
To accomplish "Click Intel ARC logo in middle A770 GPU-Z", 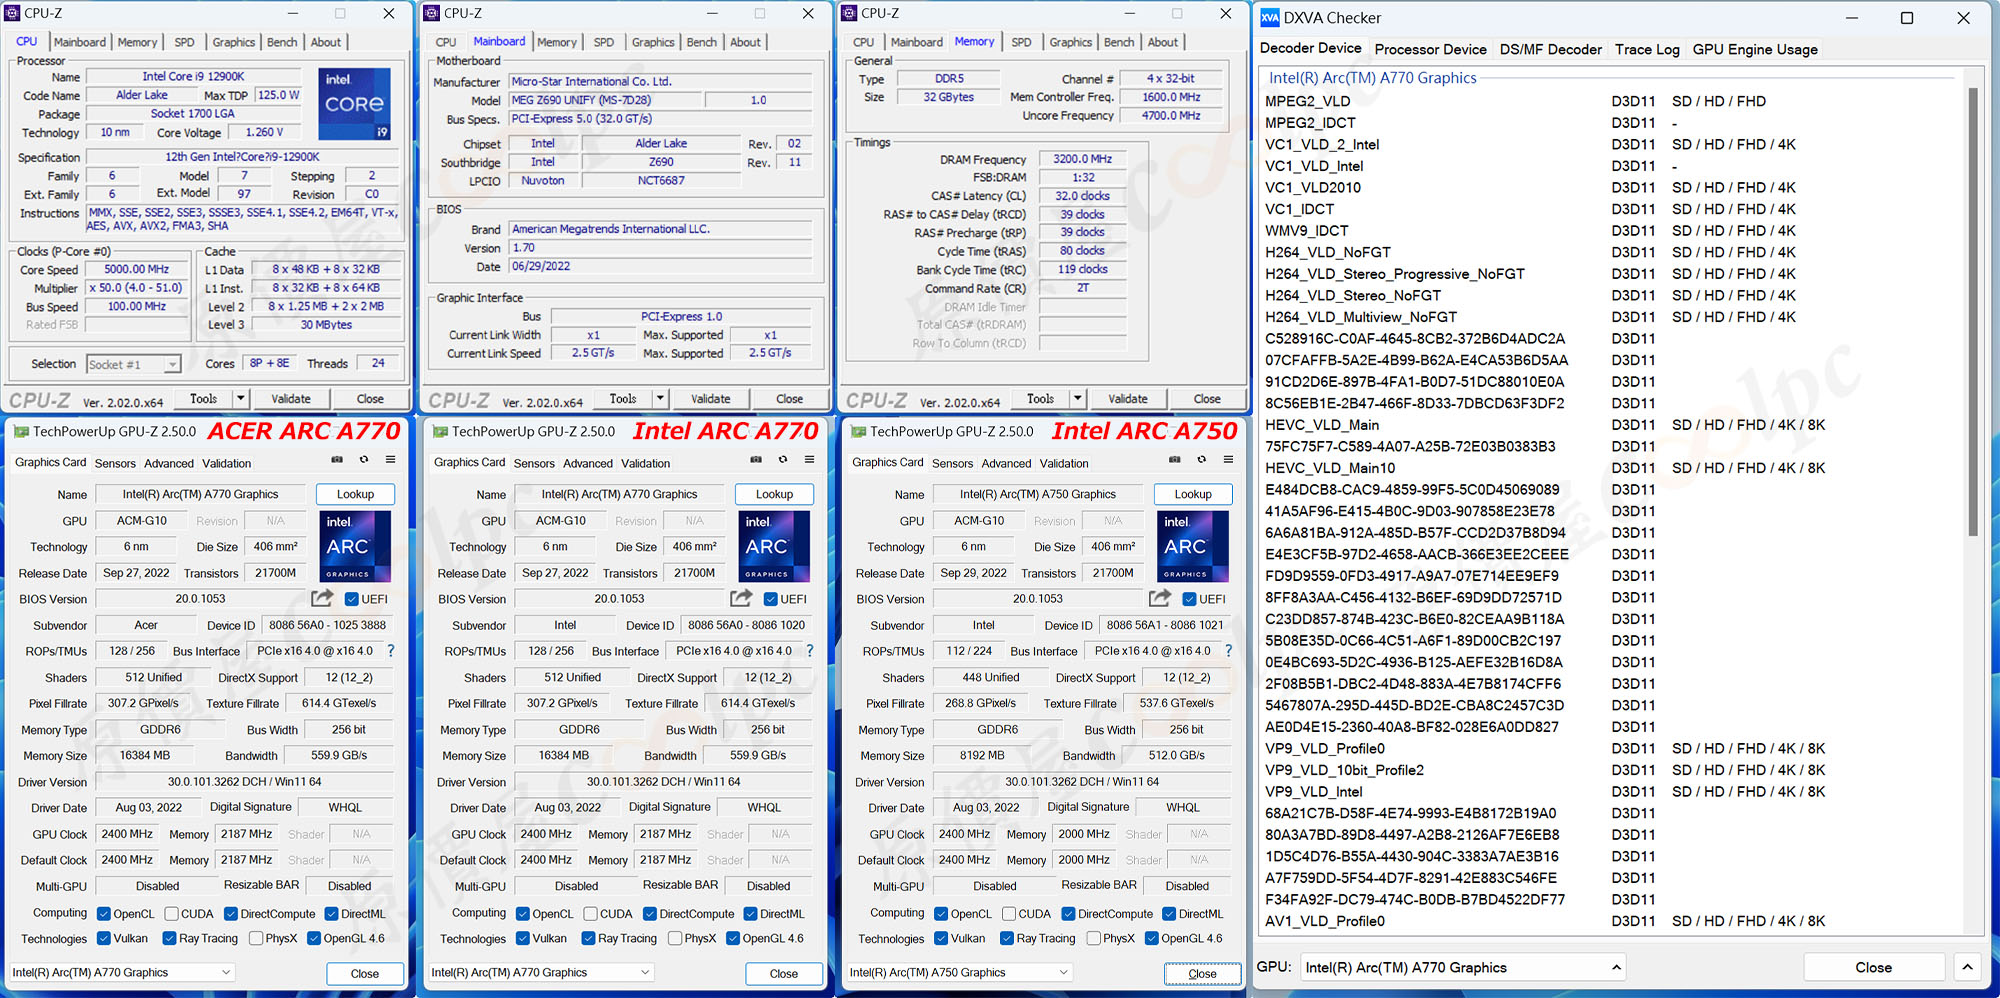I will [x=774, y=546].
